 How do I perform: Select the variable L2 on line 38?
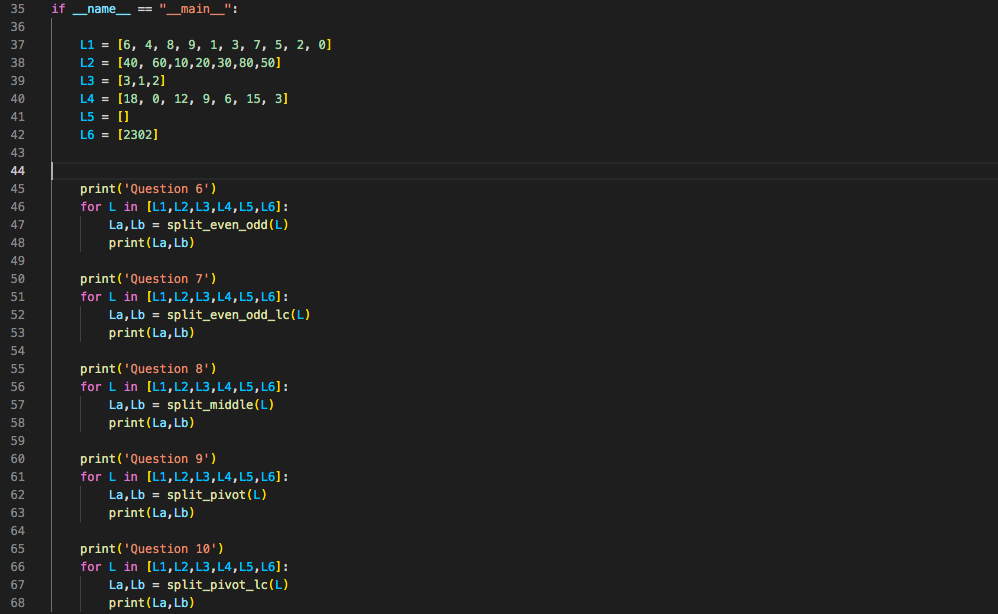coord(87,62)
